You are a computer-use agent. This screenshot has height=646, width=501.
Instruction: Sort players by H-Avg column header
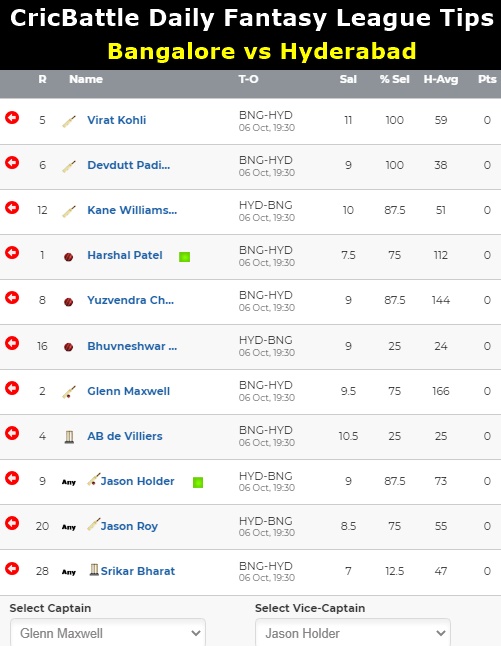(x=441, y=79)
